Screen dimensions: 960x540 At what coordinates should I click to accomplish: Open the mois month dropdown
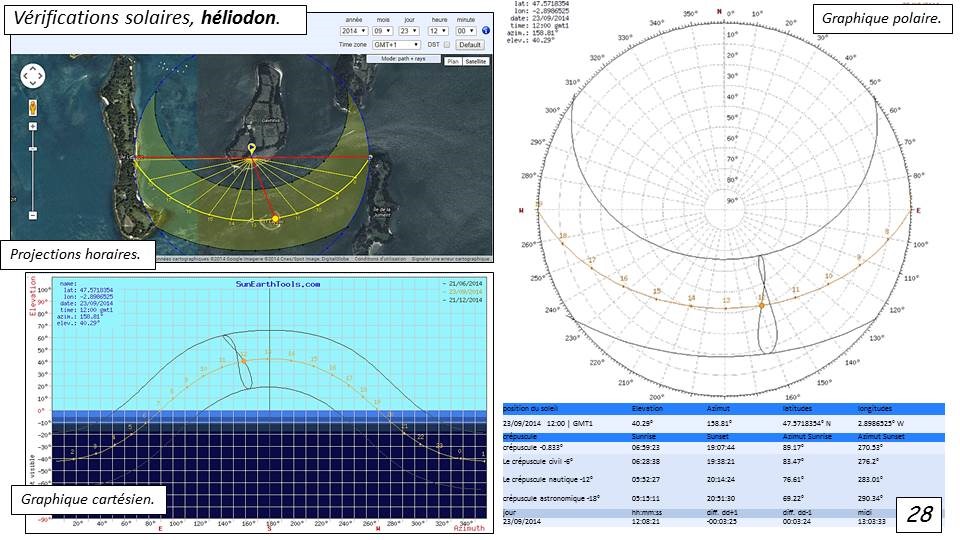382,31
